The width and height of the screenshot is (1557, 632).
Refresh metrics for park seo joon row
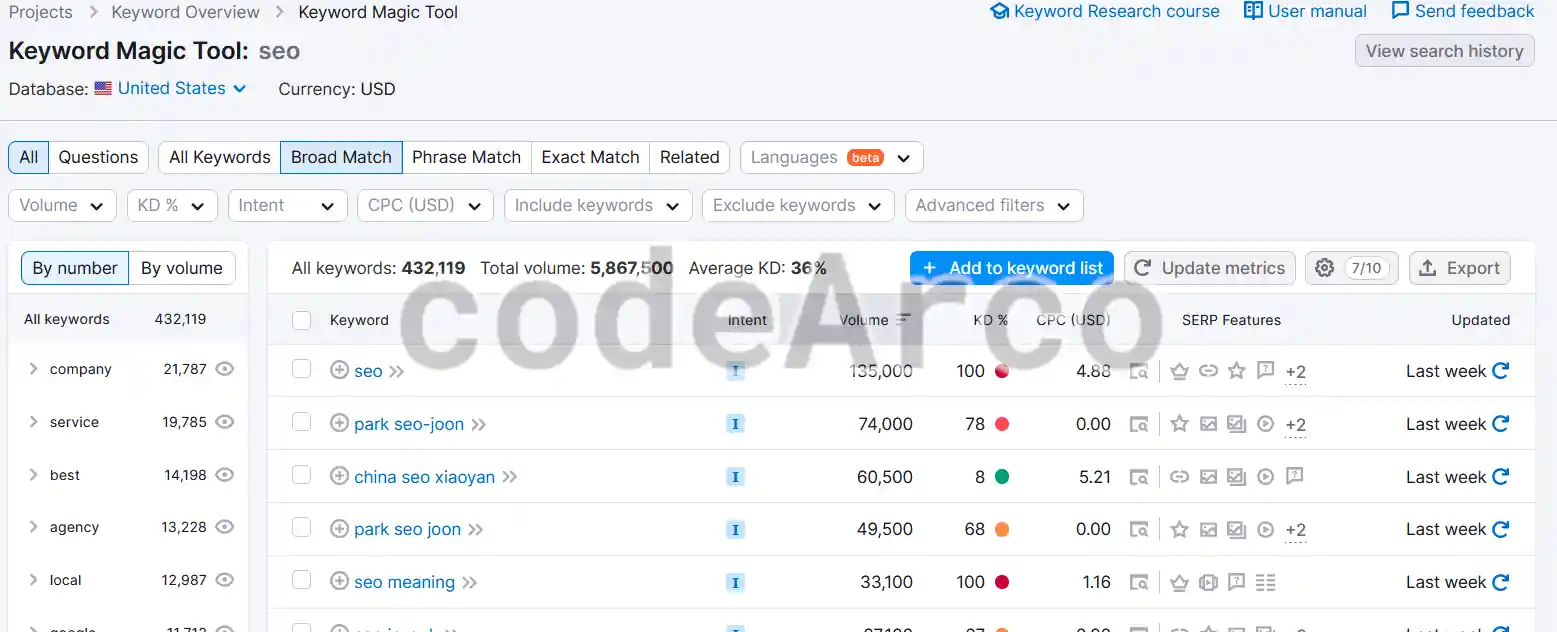(1500, 529)
